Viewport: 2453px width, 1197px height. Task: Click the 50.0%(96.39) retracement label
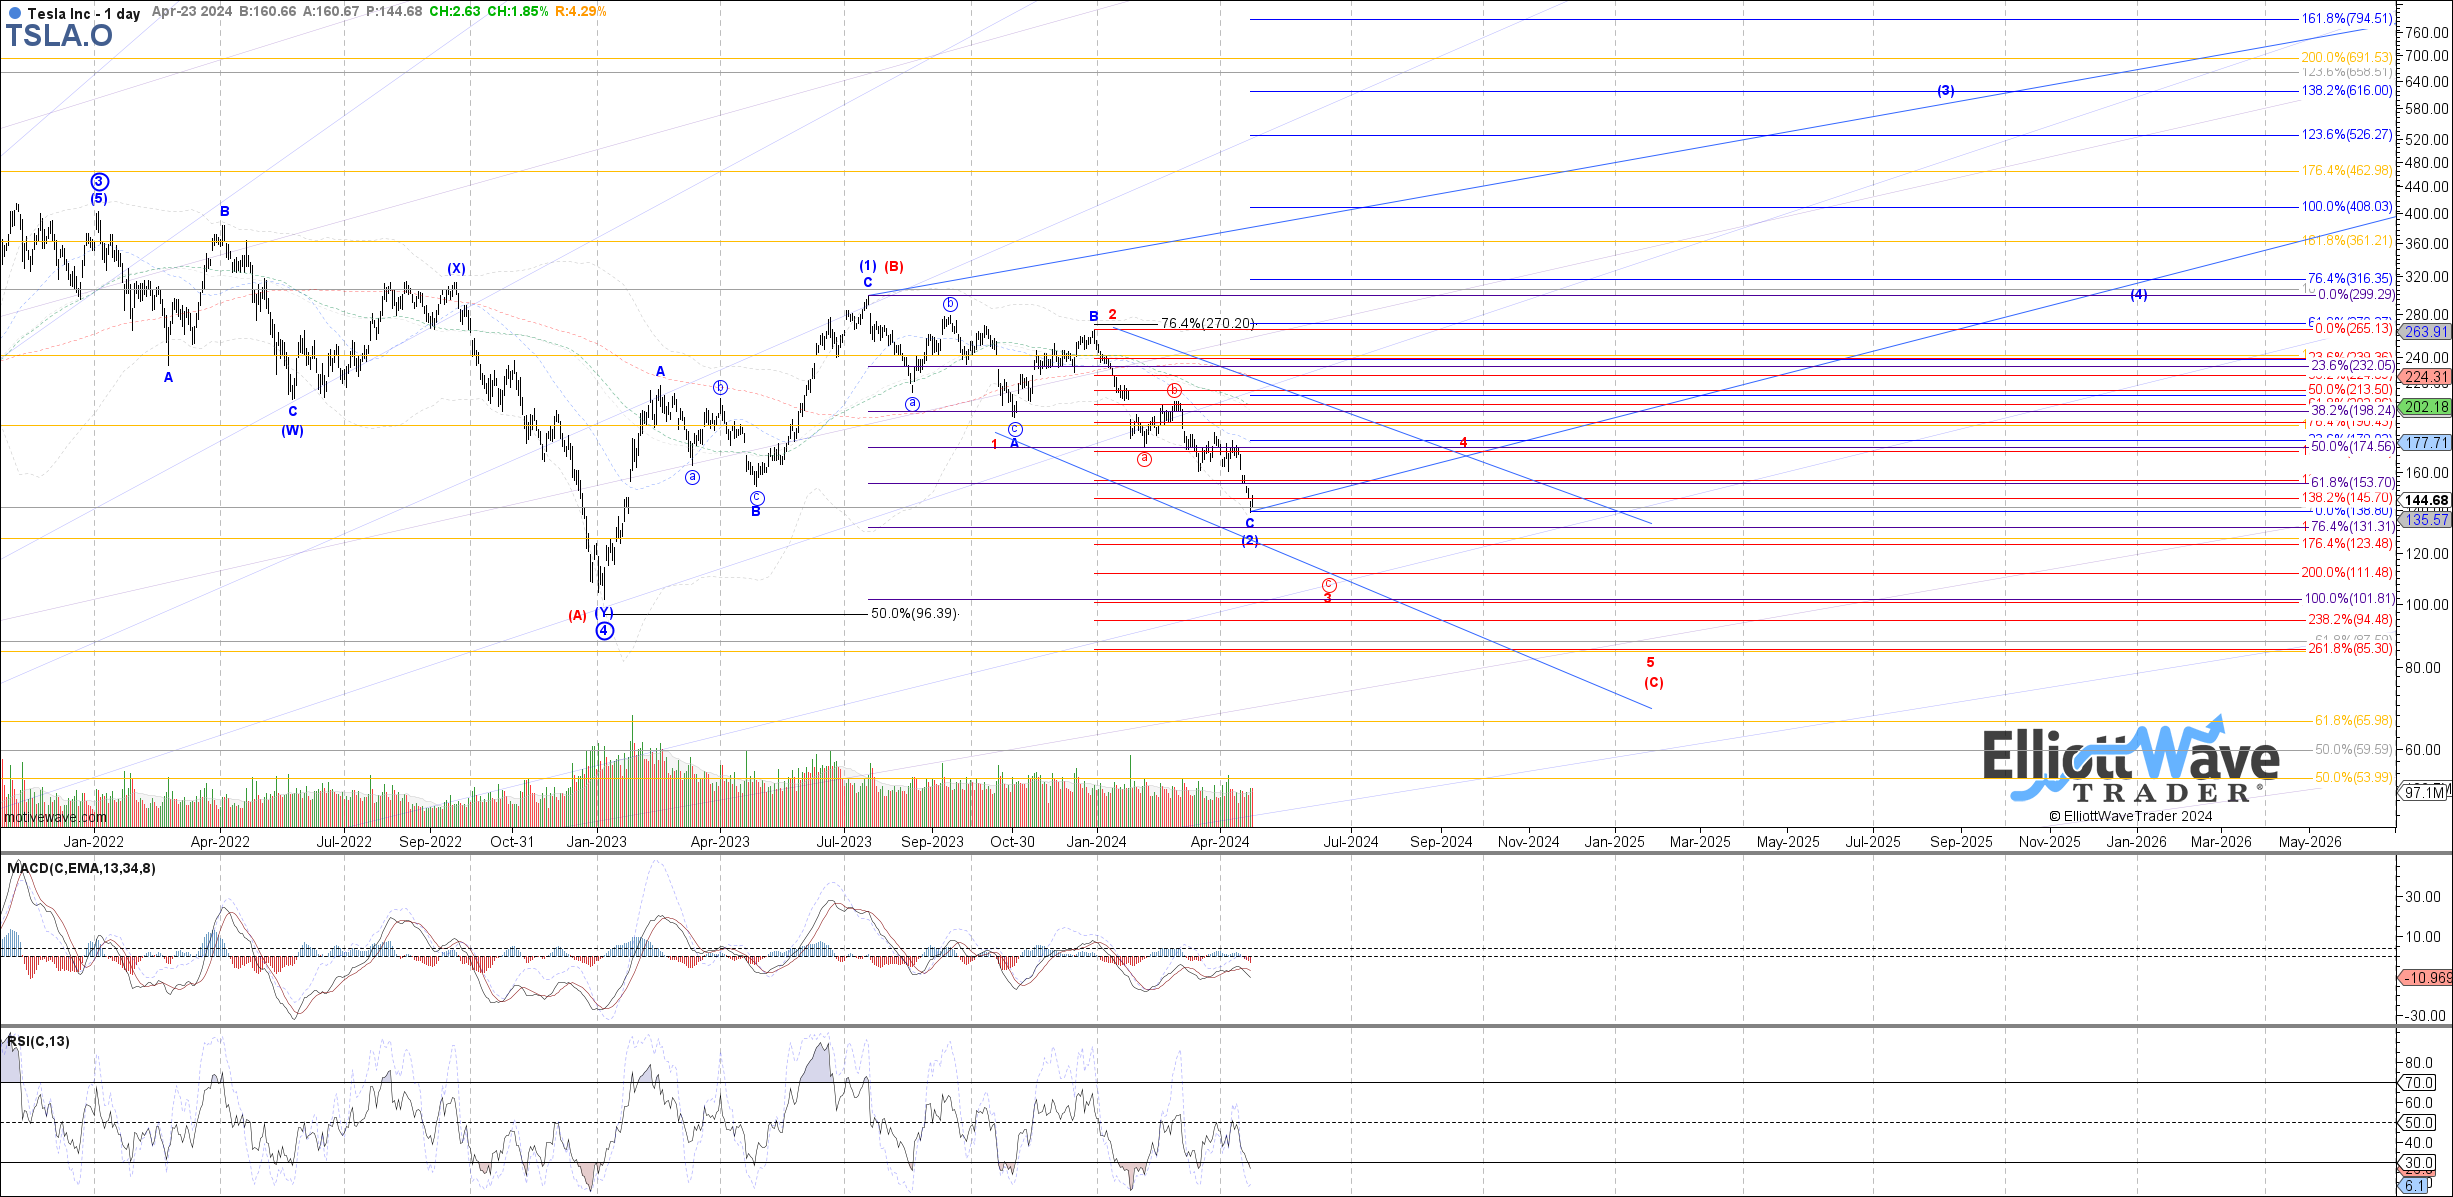914,614
